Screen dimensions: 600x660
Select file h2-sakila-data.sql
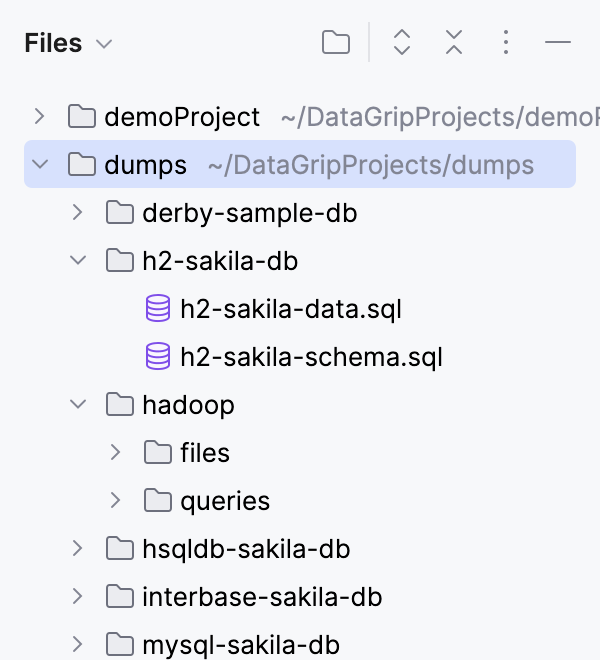[x=291, y=309]
